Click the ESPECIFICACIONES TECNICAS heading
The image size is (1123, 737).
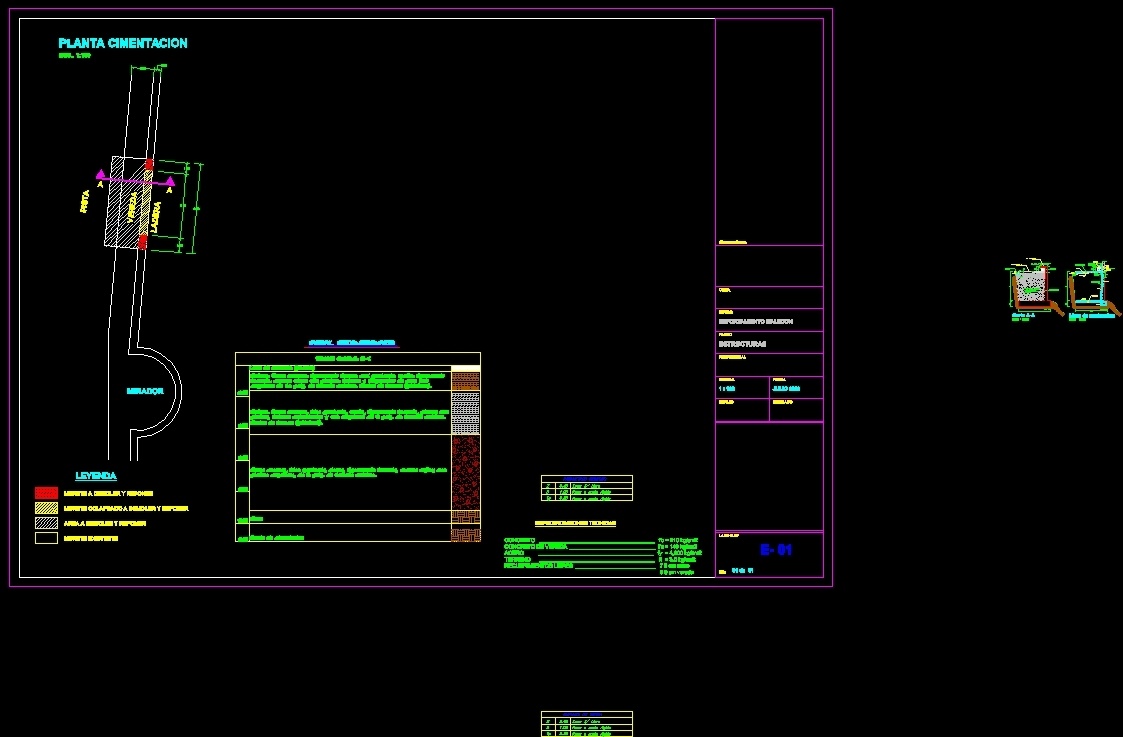(x=575, y=522)
